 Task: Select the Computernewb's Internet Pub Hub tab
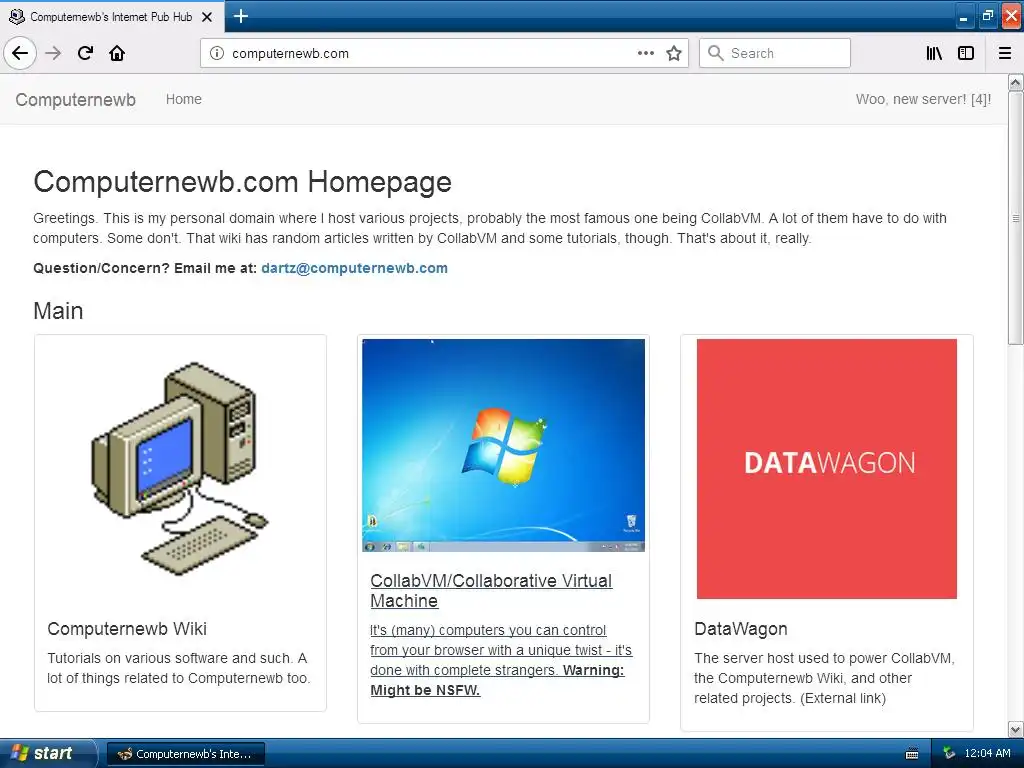(112, 17)
